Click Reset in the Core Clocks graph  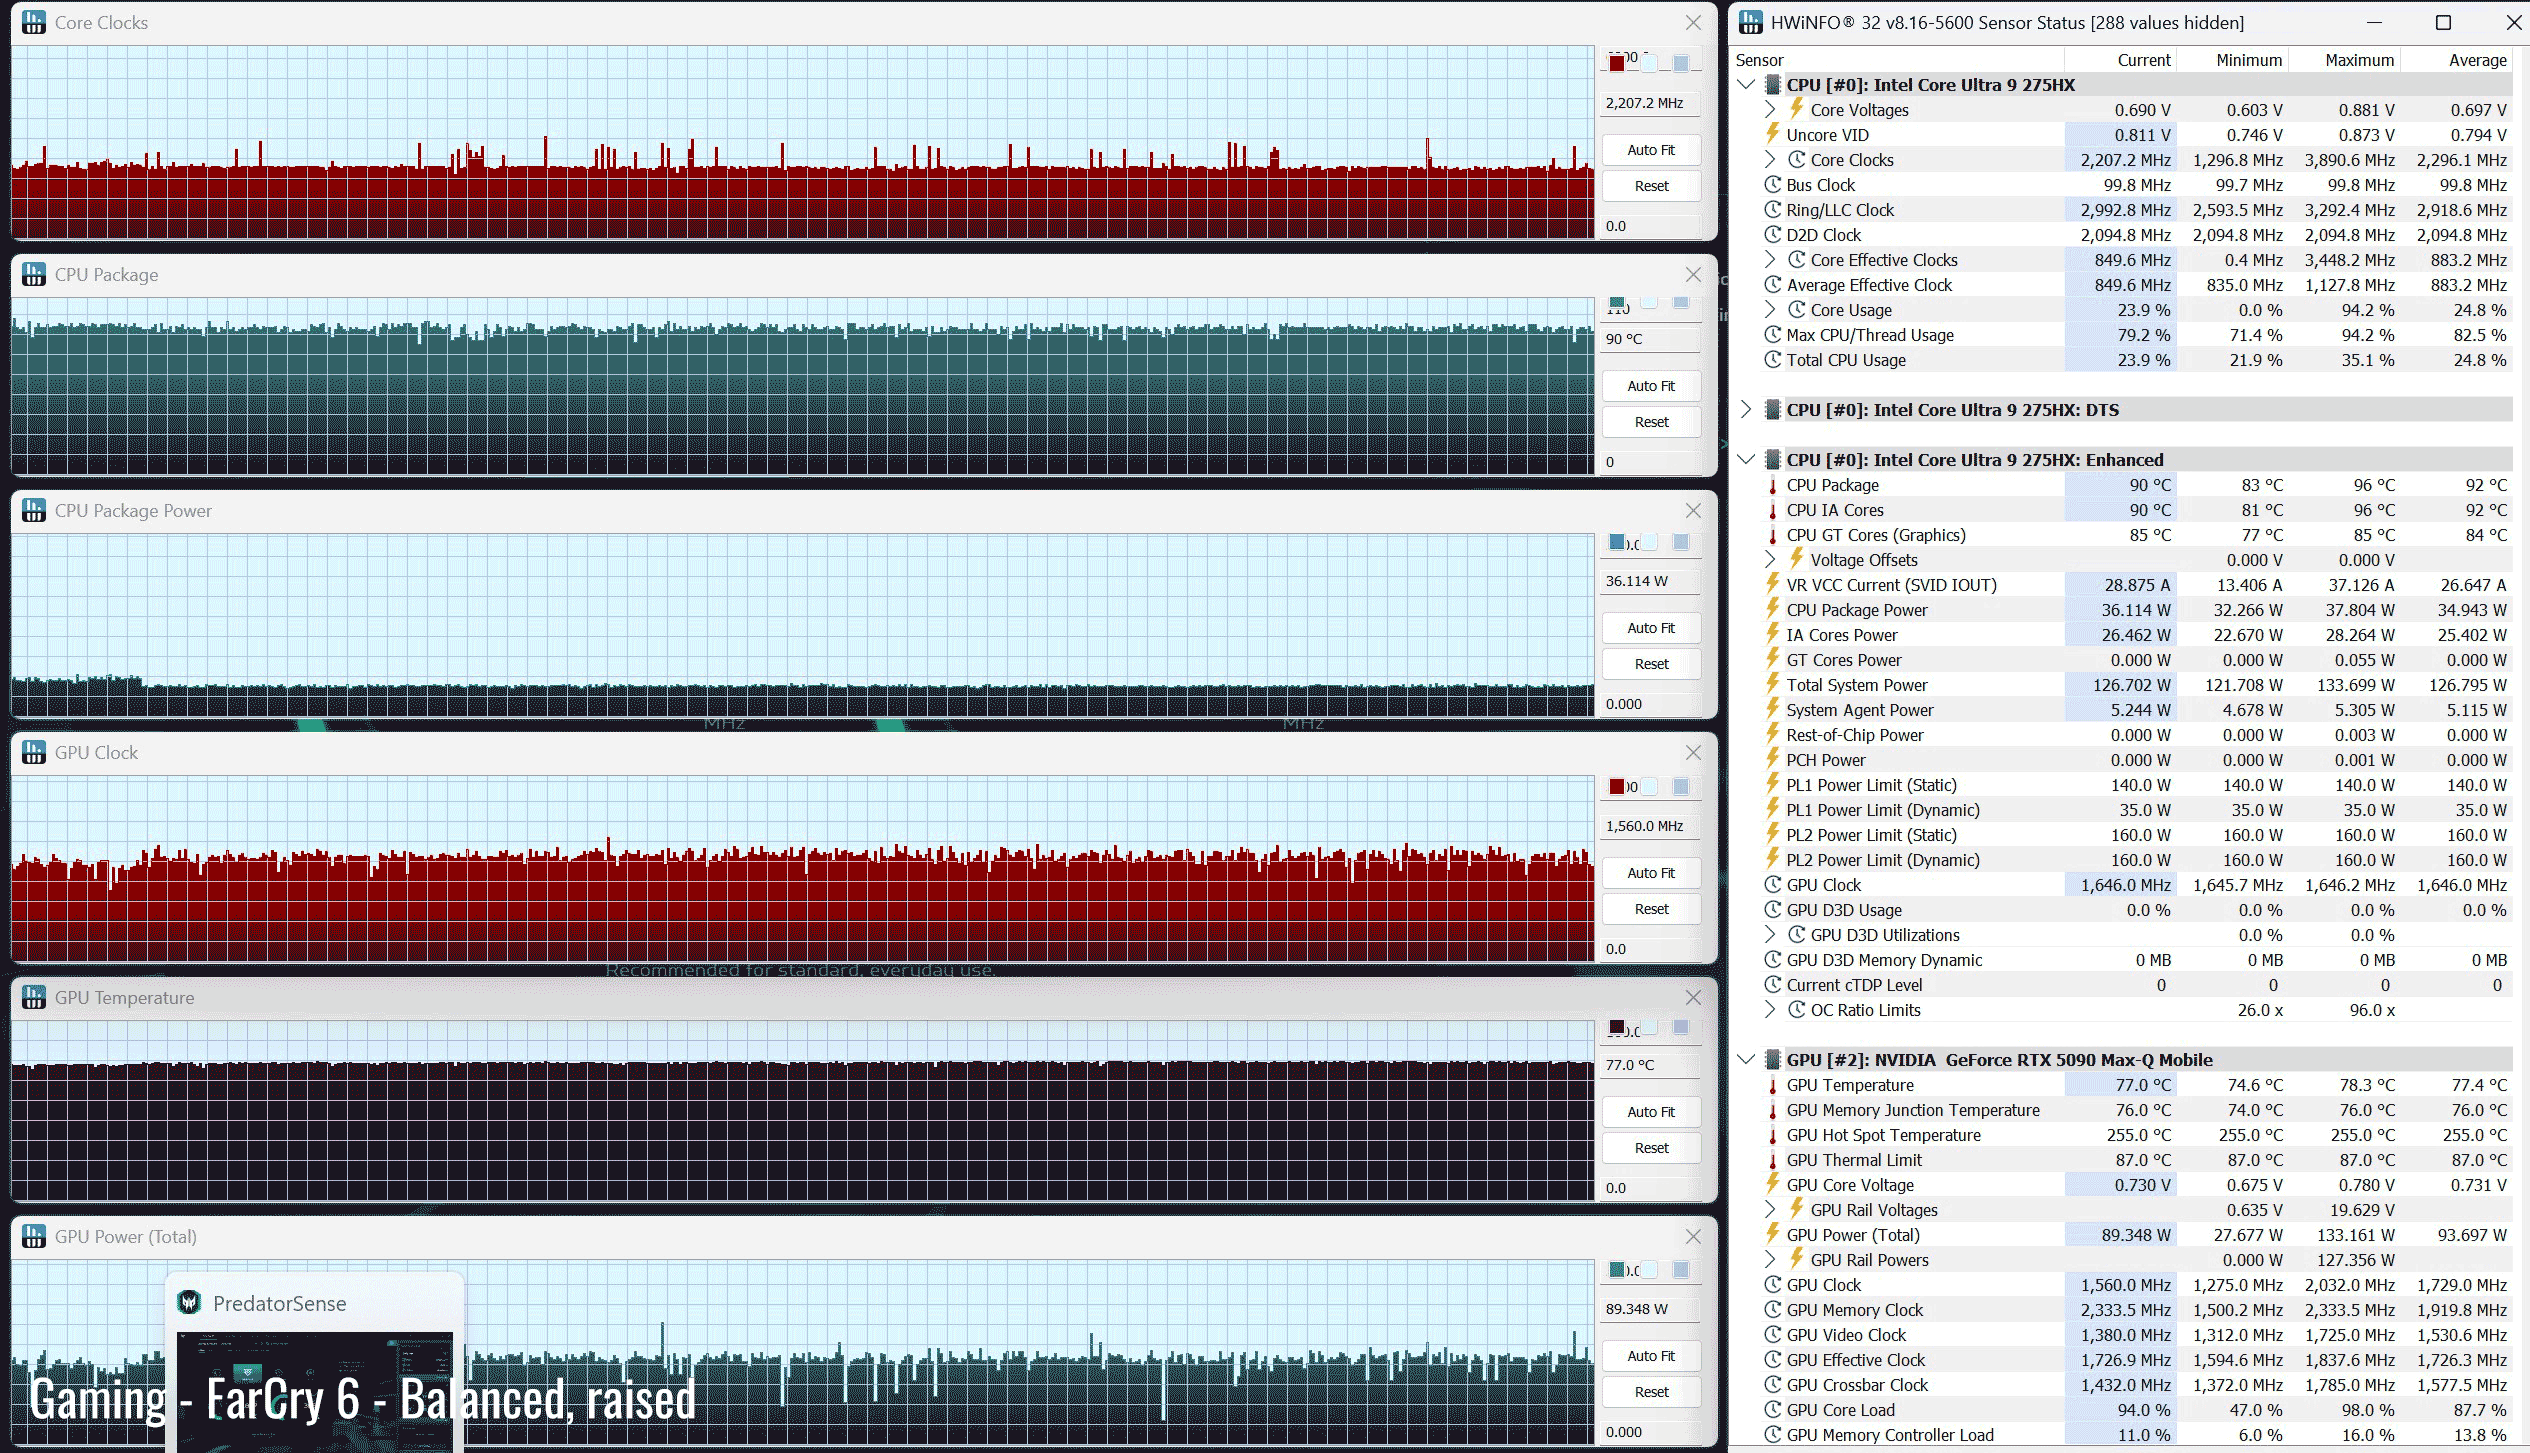click(x=1651, y=186)
